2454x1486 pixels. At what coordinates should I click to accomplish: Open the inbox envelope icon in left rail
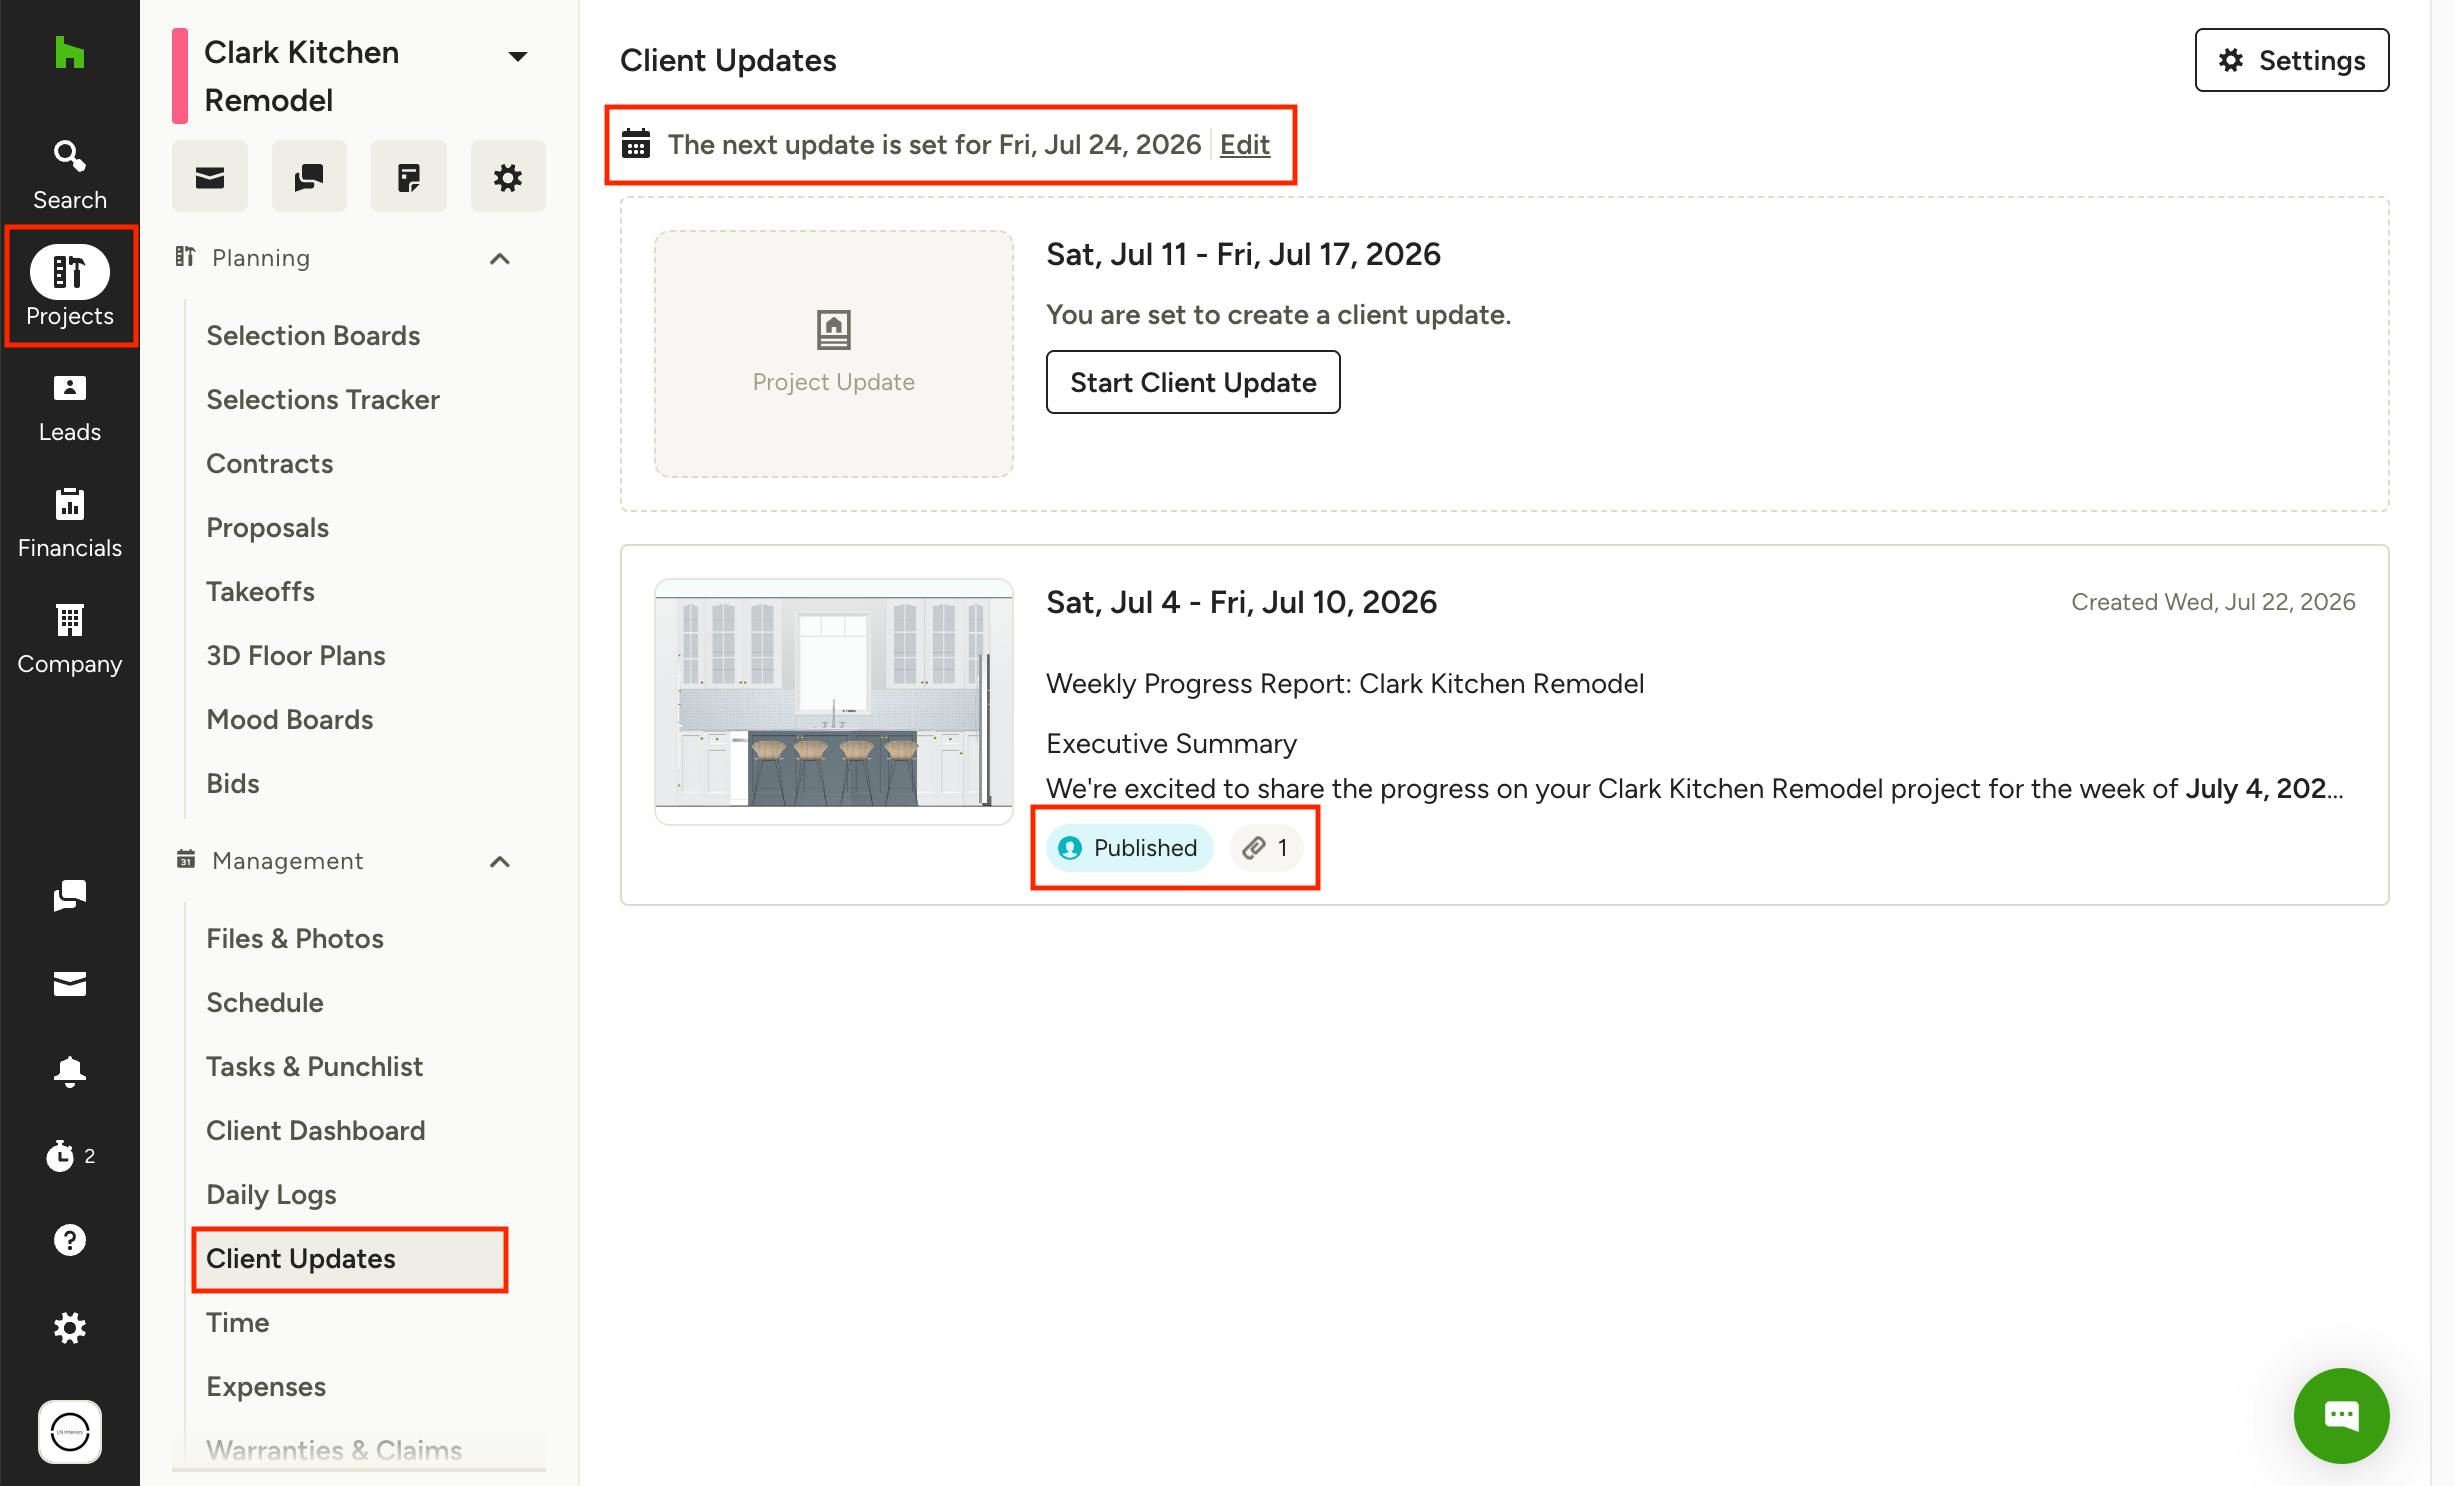(69, 983)
